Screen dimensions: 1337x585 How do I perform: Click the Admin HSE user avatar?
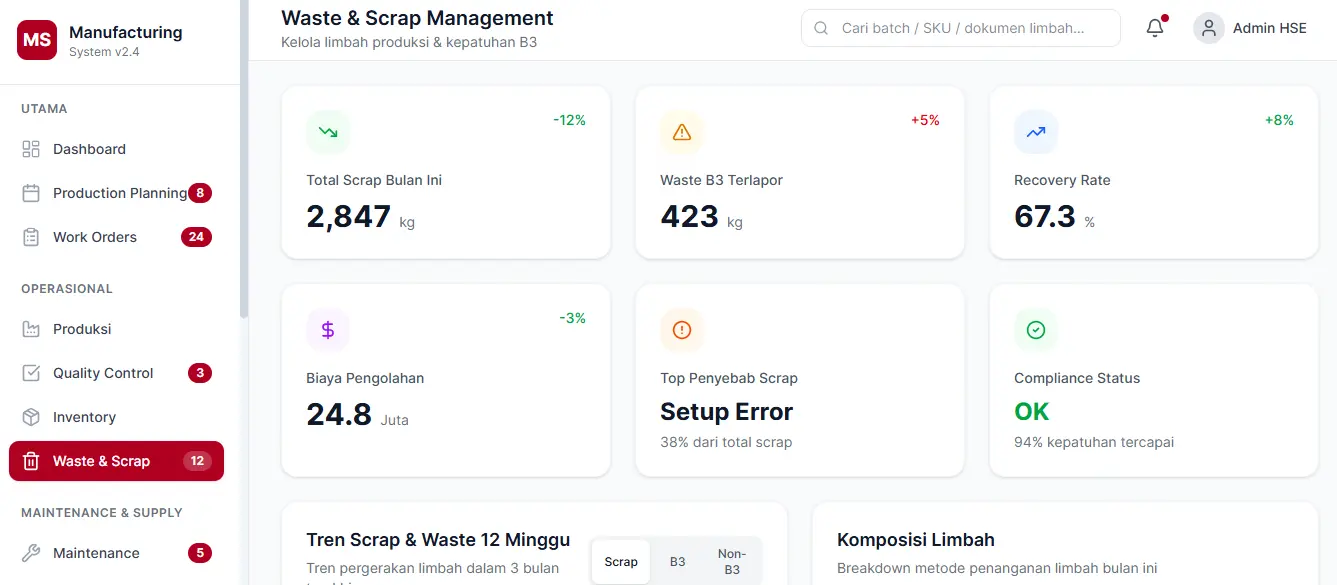coord(1209,28)
